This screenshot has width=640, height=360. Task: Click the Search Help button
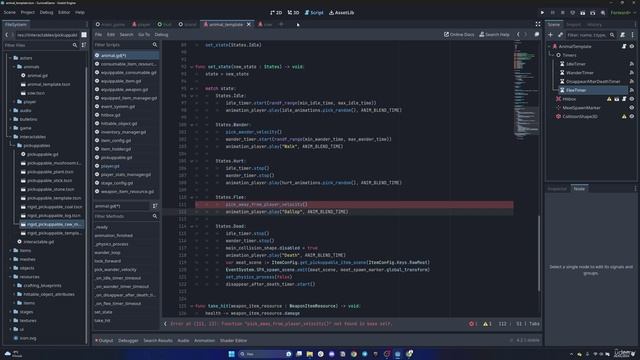click(494, 35)
